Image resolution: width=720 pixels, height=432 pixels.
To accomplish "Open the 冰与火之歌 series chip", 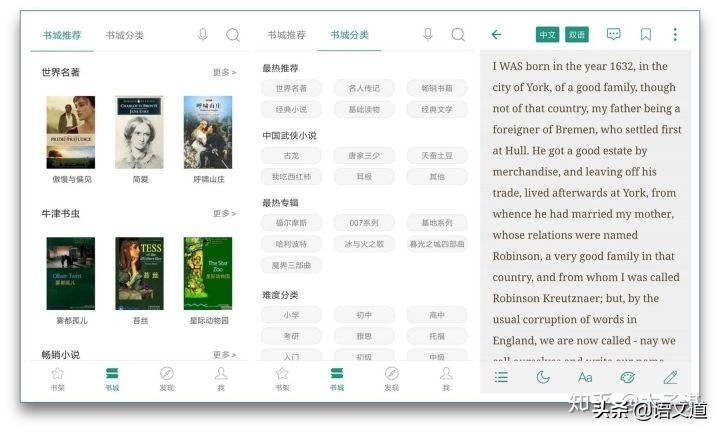I will tap(364, 244).
